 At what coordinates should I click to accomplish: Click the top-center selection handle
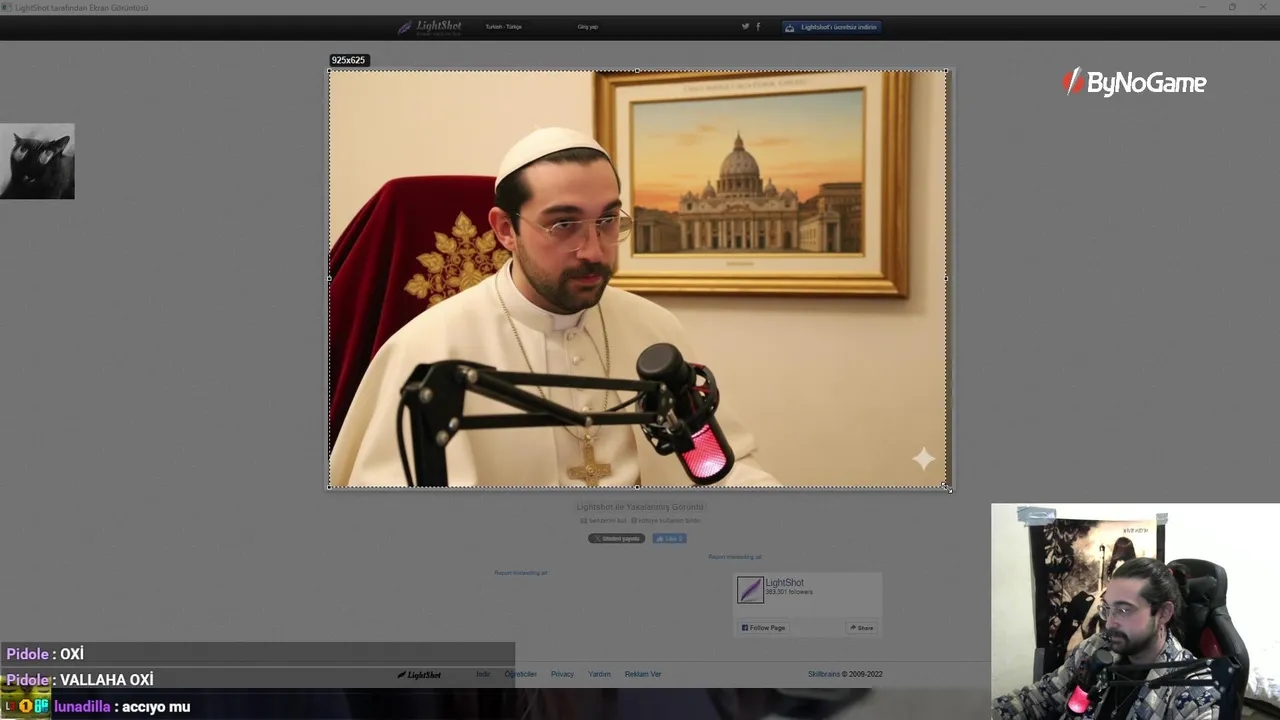[637, 70]
